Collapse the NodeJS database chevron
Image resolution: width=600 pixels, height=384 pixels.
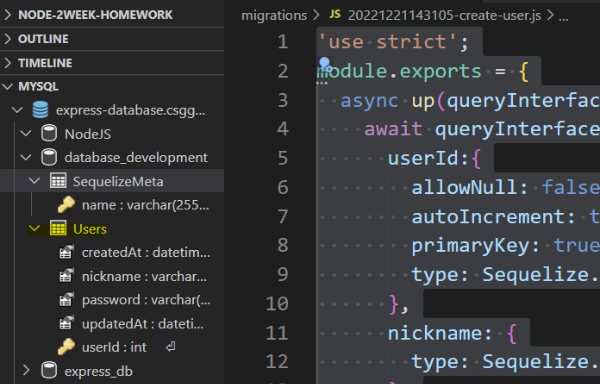coord(26,134)
